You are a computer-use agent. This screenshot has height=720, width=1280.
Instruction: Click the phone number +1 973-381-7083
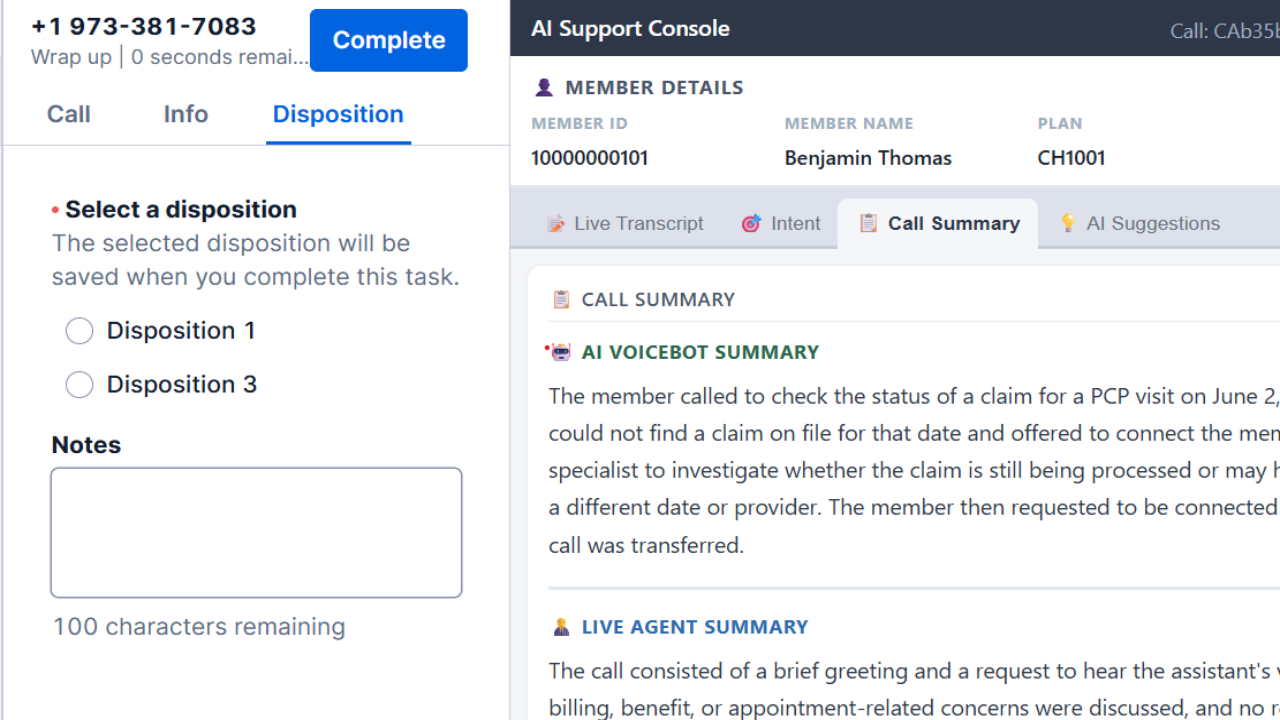click(144, 26)
